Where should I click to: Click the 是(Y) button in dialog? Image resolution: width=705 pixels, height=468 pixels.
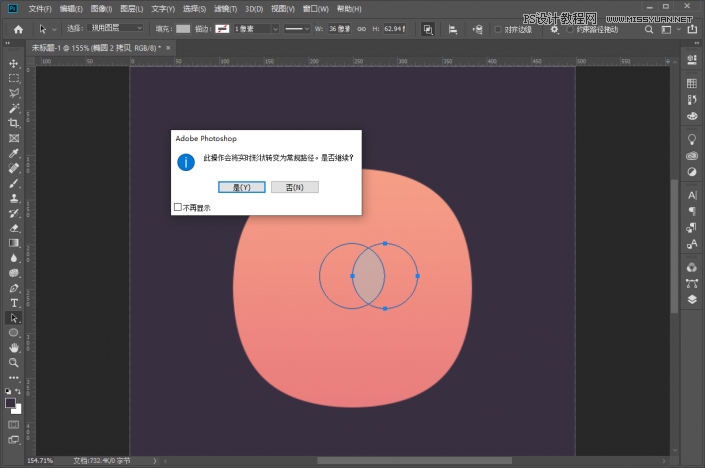point(241,187)
